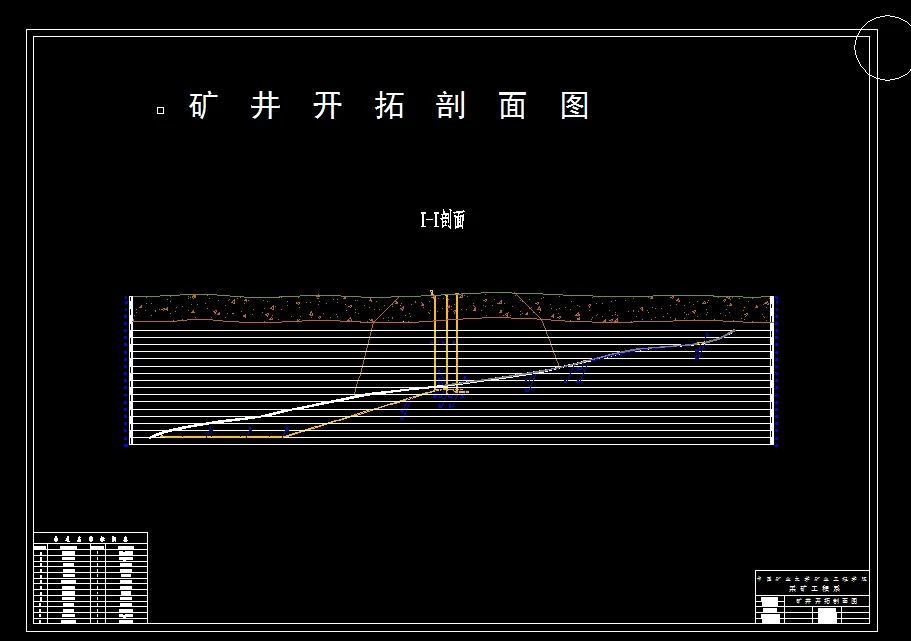Select the drawing name cell 矿井开拓剖面图 in title block
911x641 pixels.
(826, 600)
